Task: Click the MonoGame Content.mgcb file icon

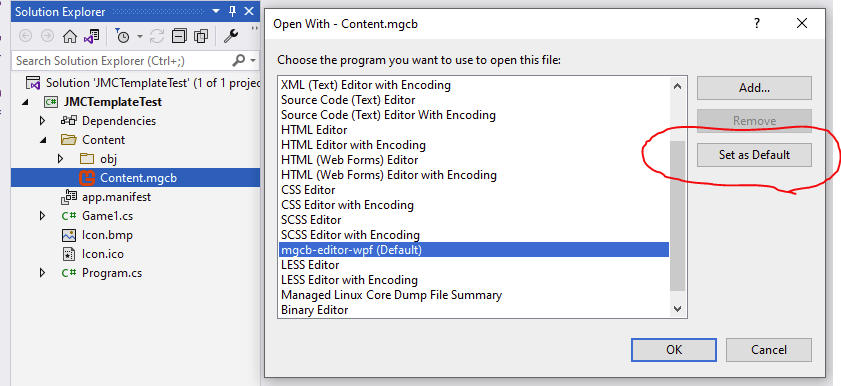Action: tap(87, 177)
